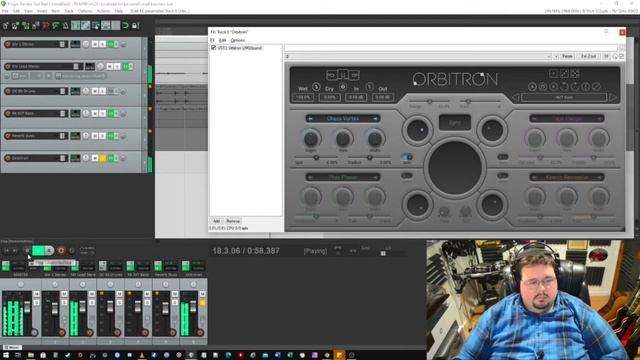This screenshot has width=640, height=360.
Task: Click the Param button in the FX window
Action: tap(567, 56)
